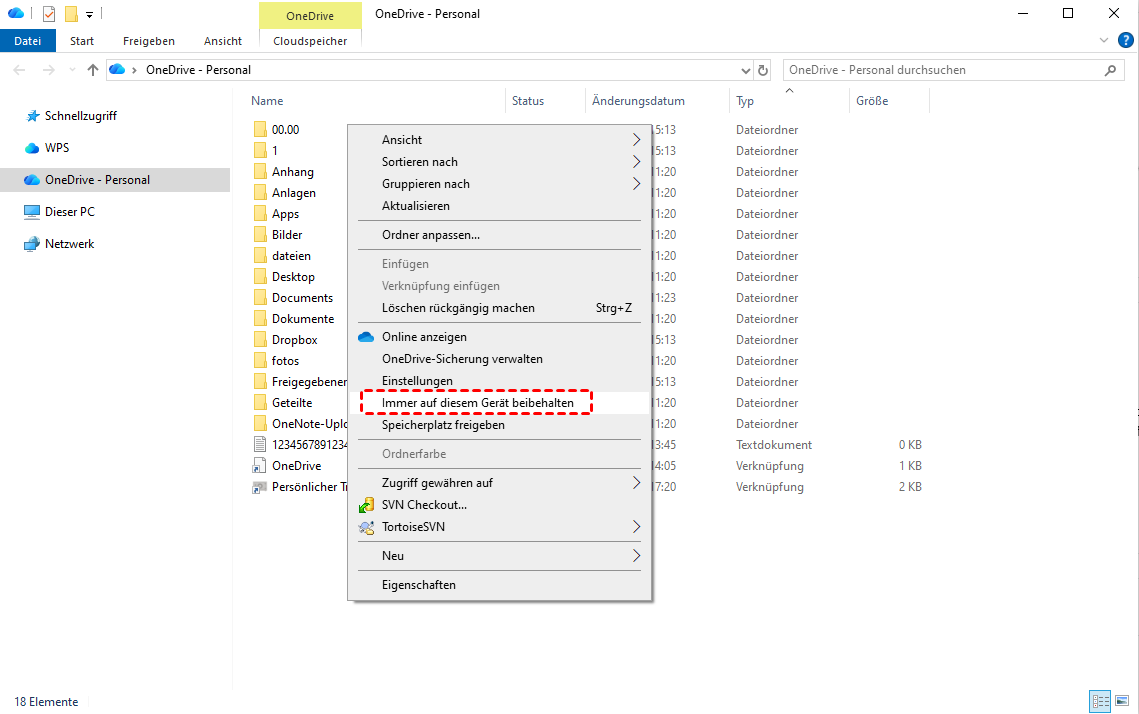1139x714 pixels.
Task: Open the address bar history dropdown
Action: click(745, 70)
